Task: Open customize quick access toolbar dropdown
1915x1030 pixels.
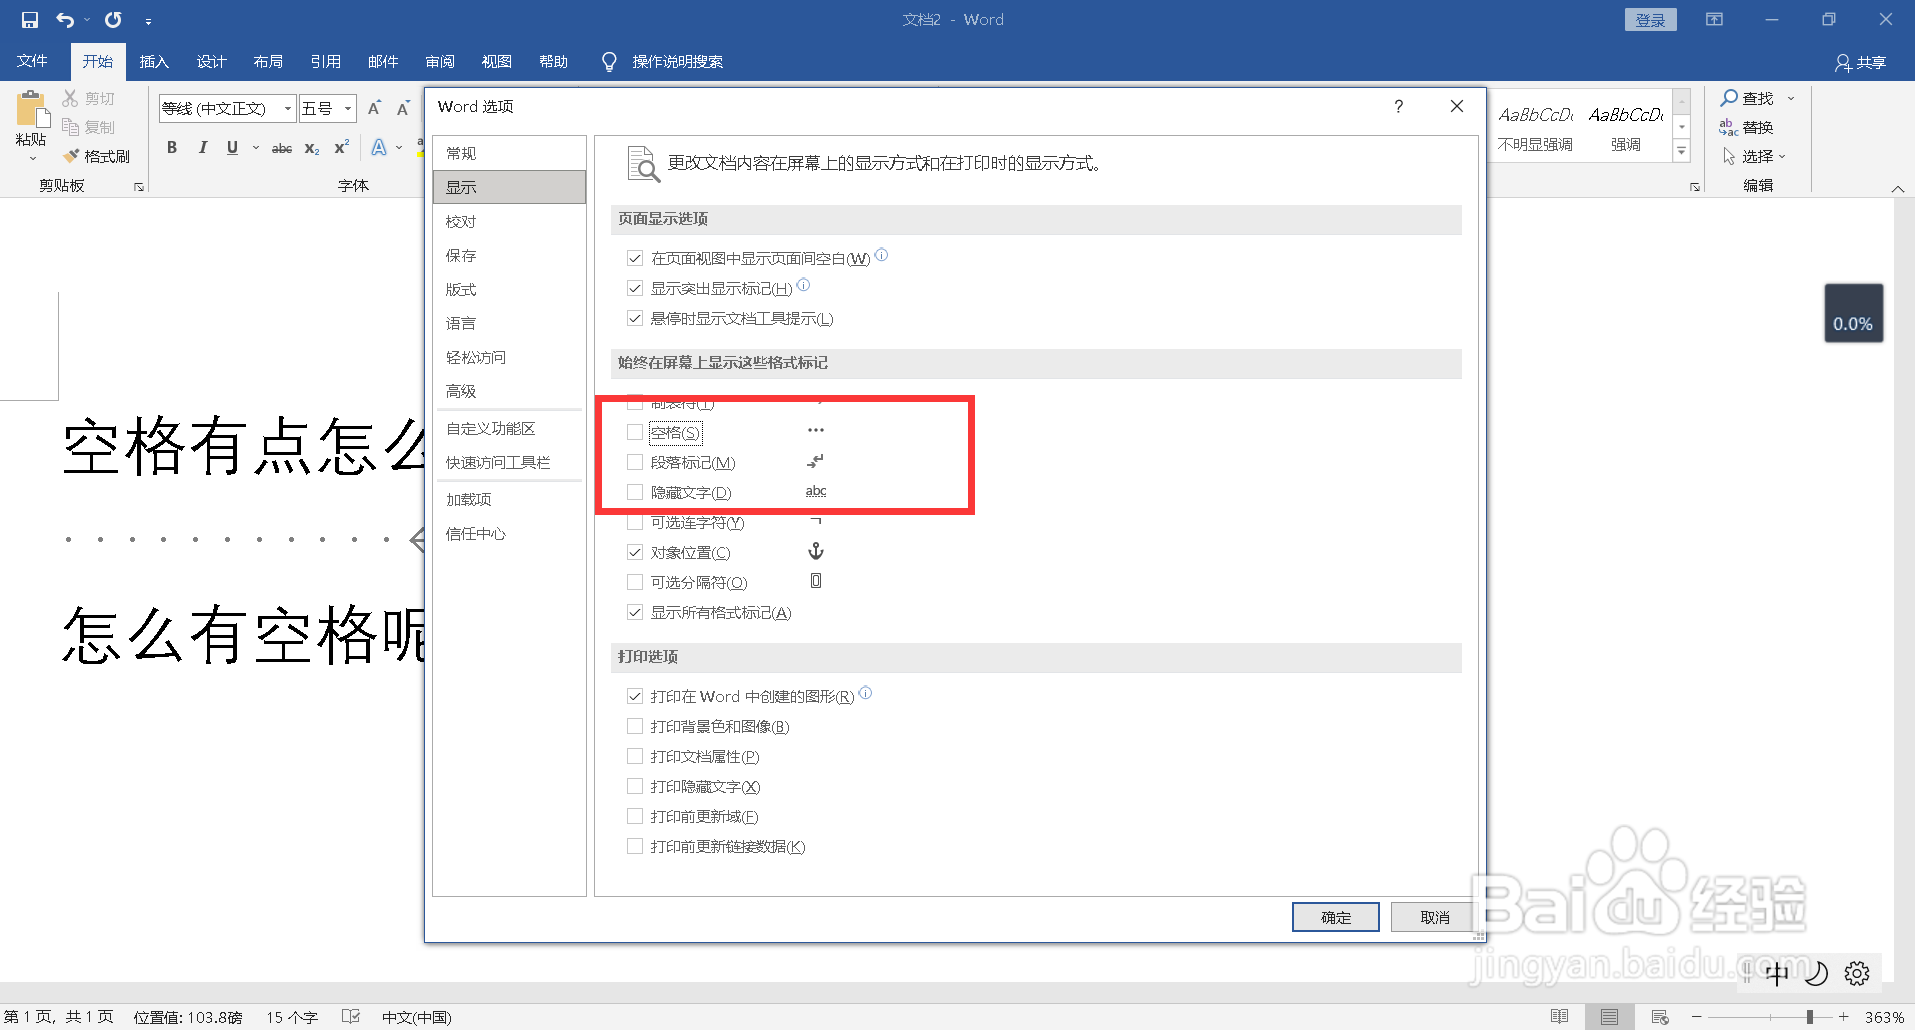Action: [x=148, y=21]
